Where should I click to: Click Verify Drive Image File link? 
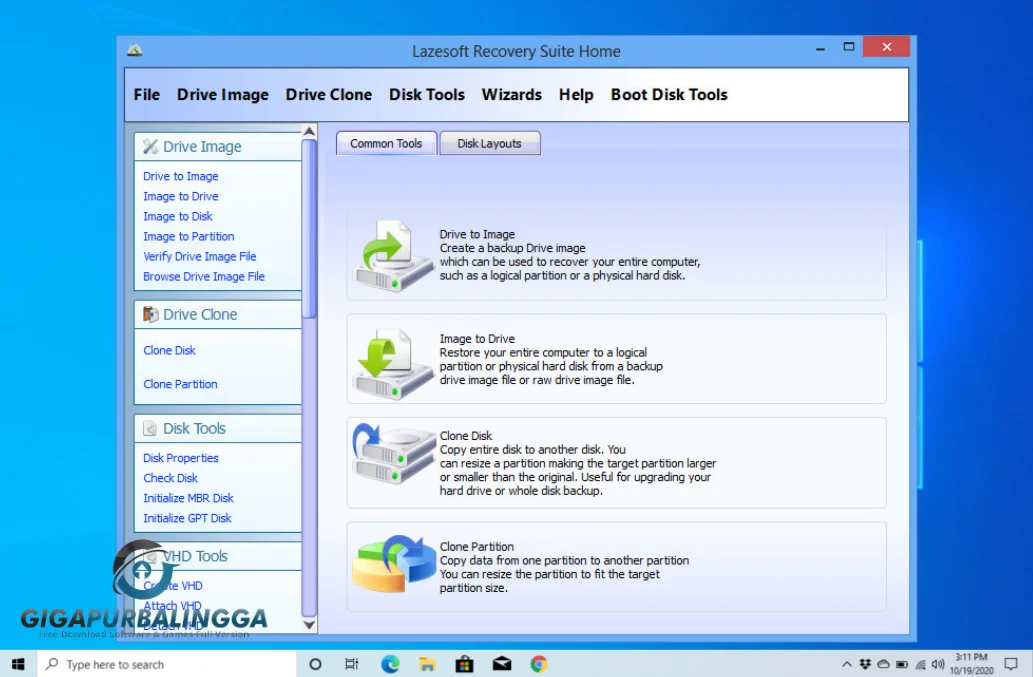200,256
